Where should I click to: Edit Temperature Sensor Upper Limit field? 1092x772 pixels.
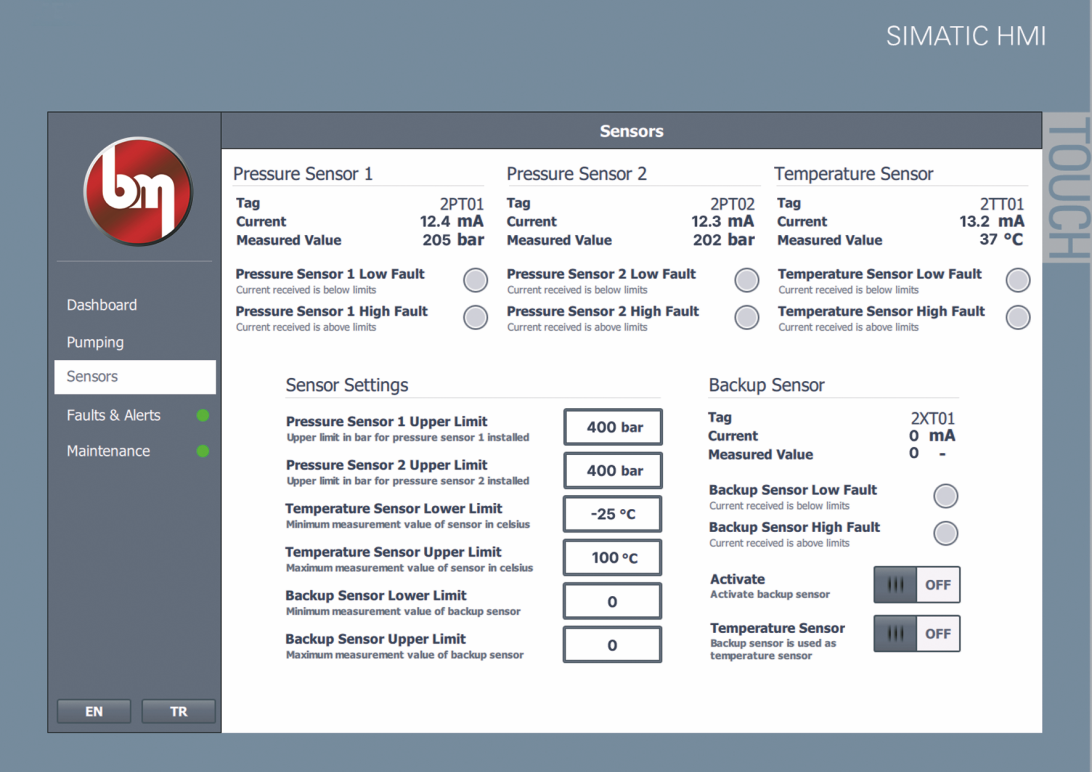(613, 558)
